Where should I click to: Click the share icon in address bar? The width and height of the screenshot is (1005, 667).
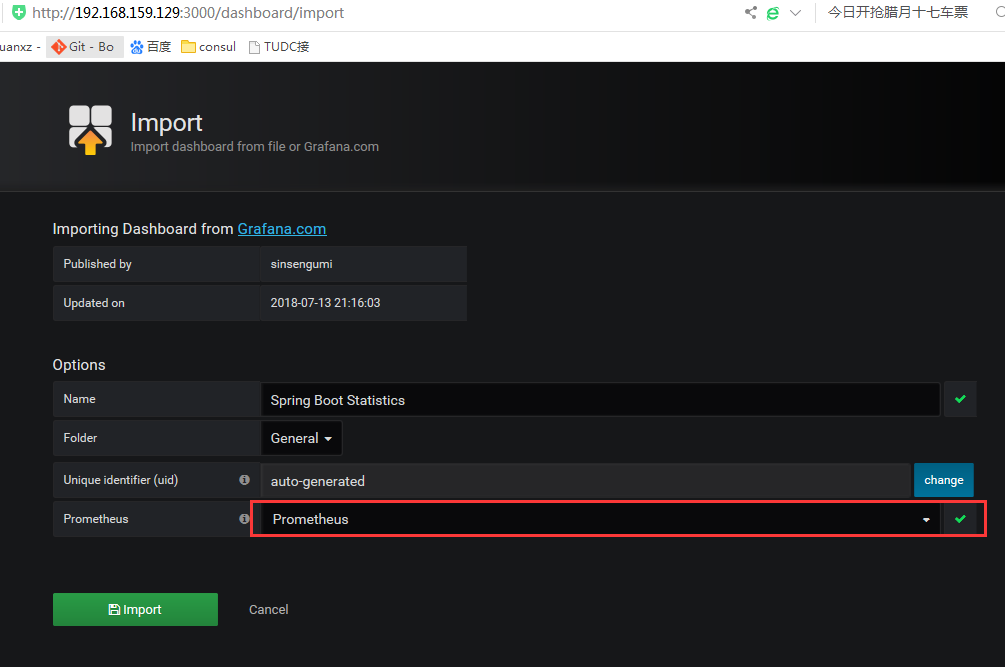[751, 12]
